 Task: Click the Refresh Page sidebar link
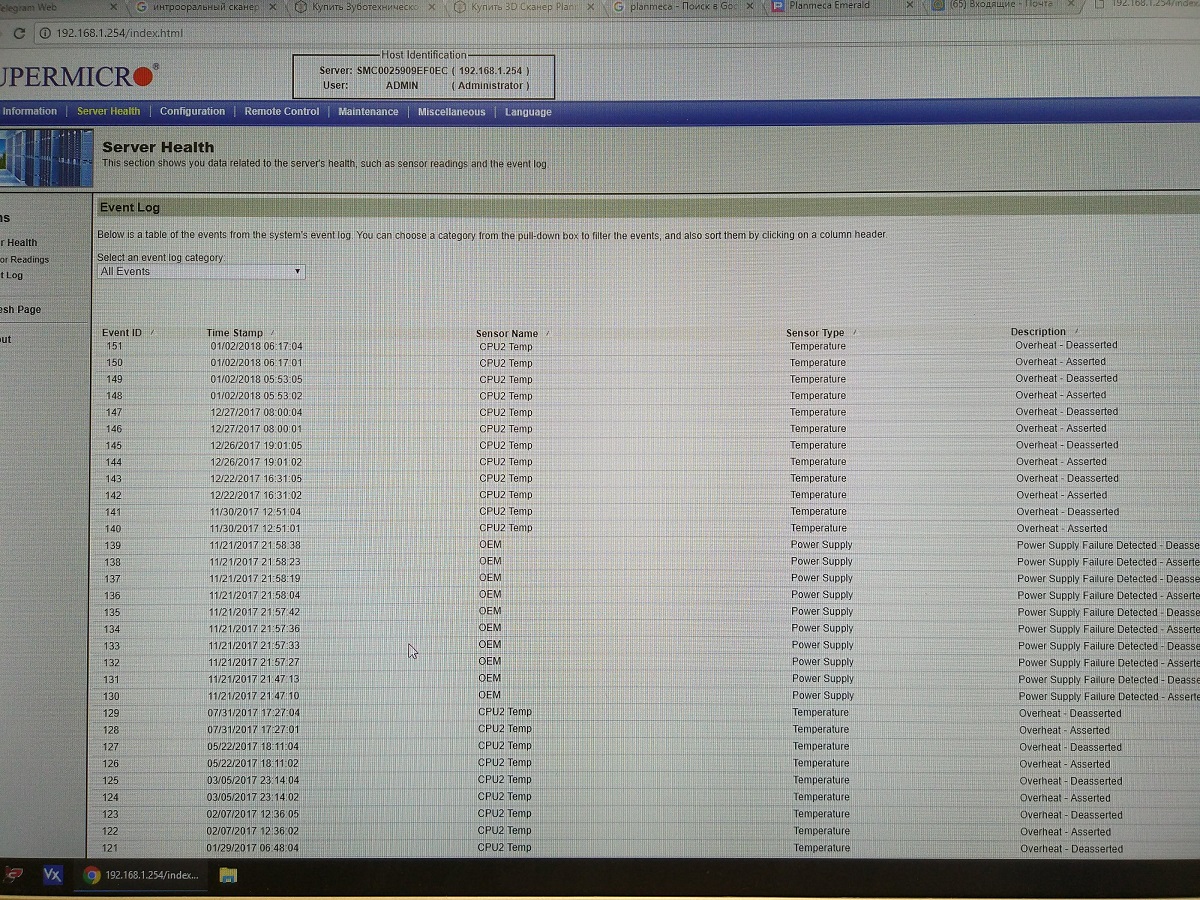[22, 310]
